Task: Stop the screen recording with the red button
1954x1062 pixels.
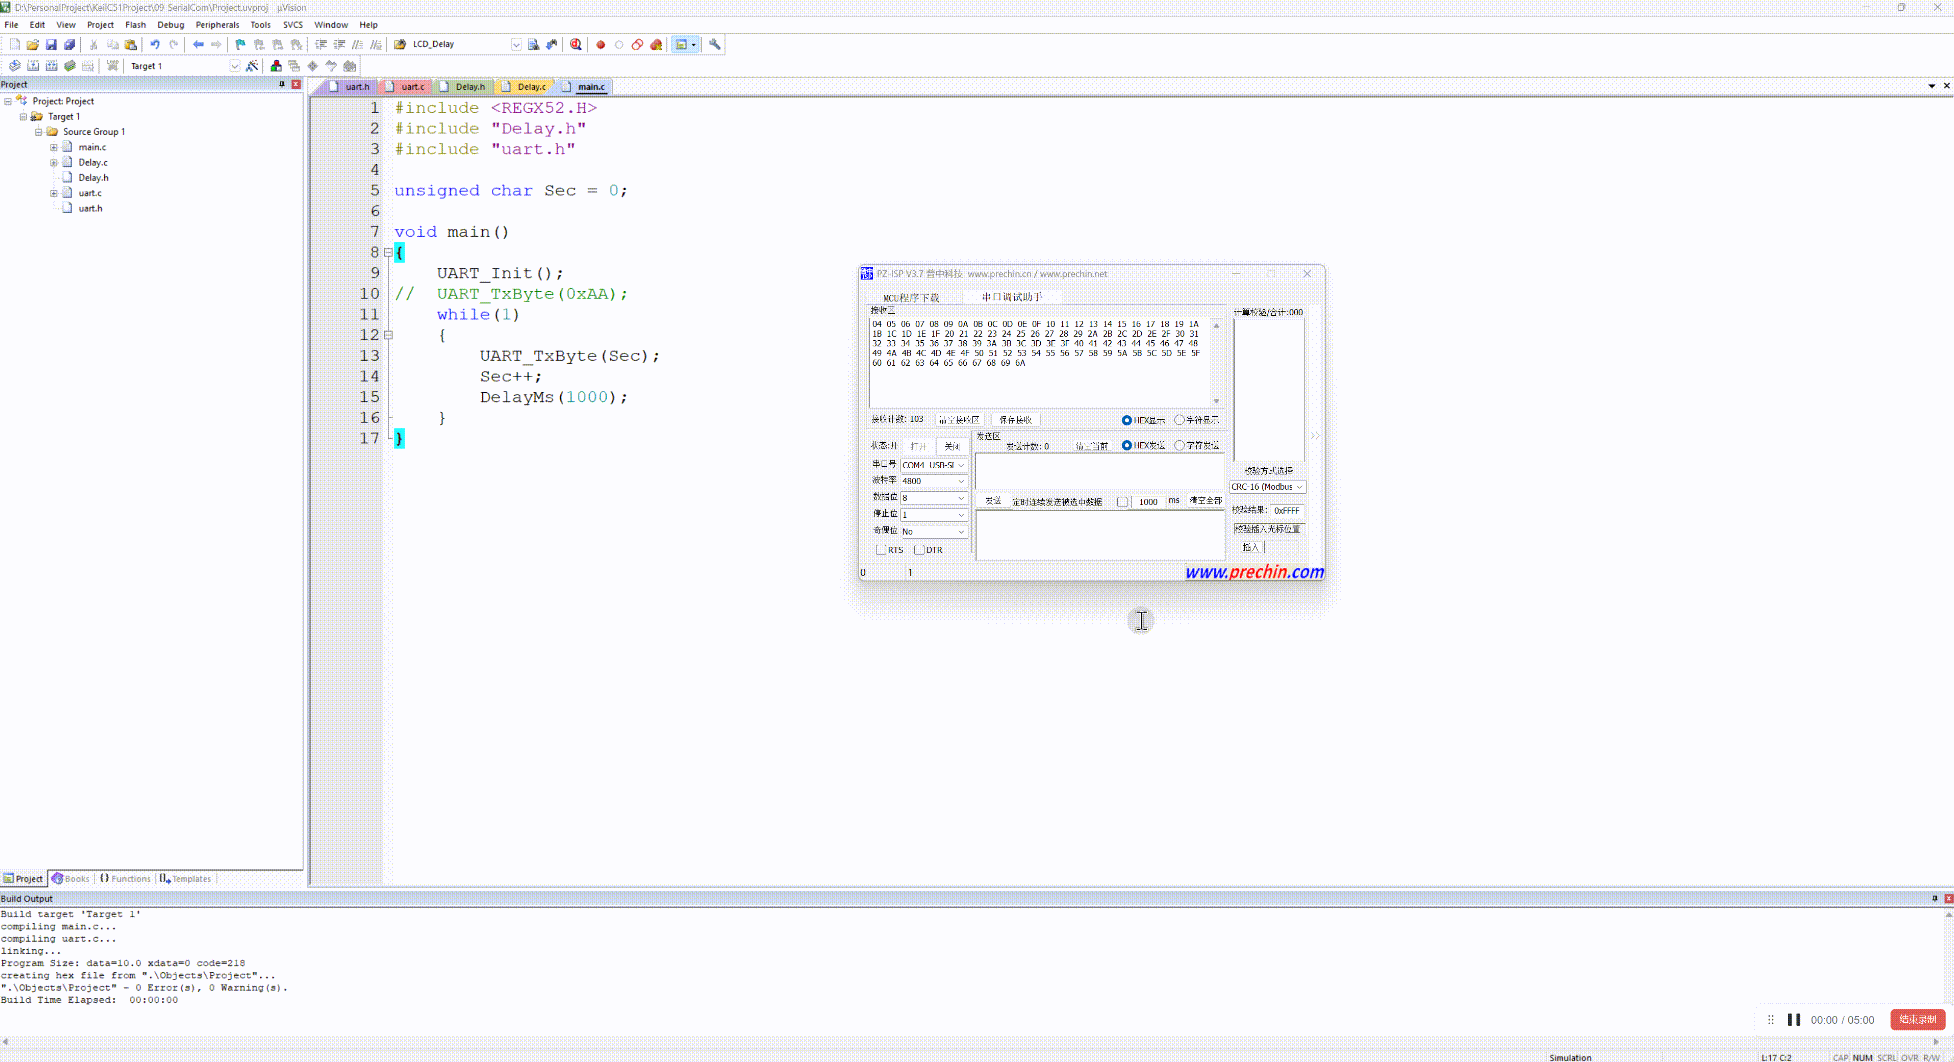Action: (1917, 1019)
